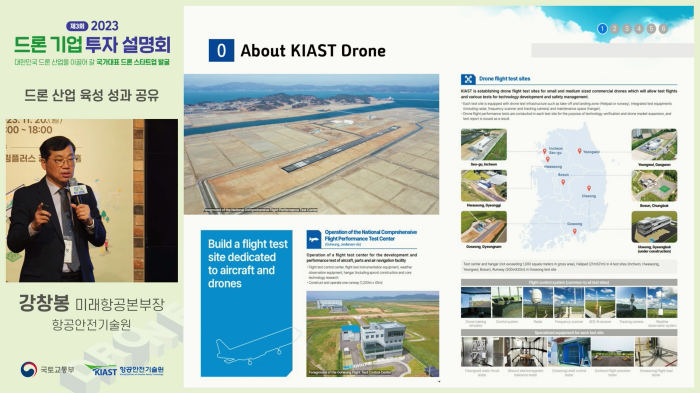Viewport: 700px width, 393px height.
Task: Click the Ministry of Land emblem logo
Action: click(x=29, y=370)
